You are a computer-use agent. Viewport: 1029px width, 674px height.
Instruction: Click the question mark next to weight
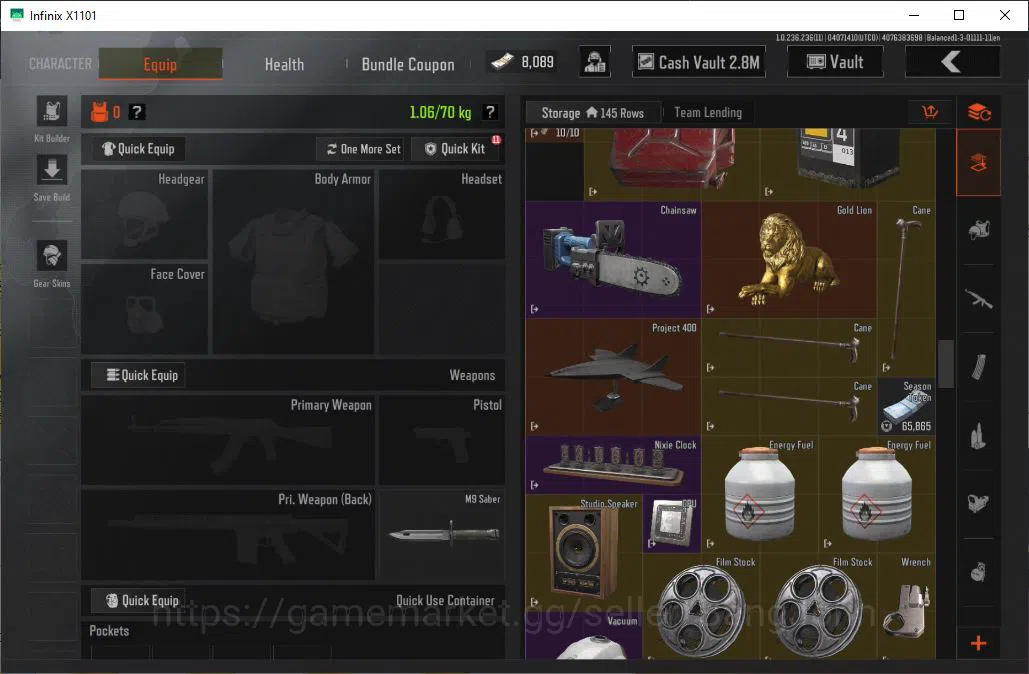(x=490, y=112)
